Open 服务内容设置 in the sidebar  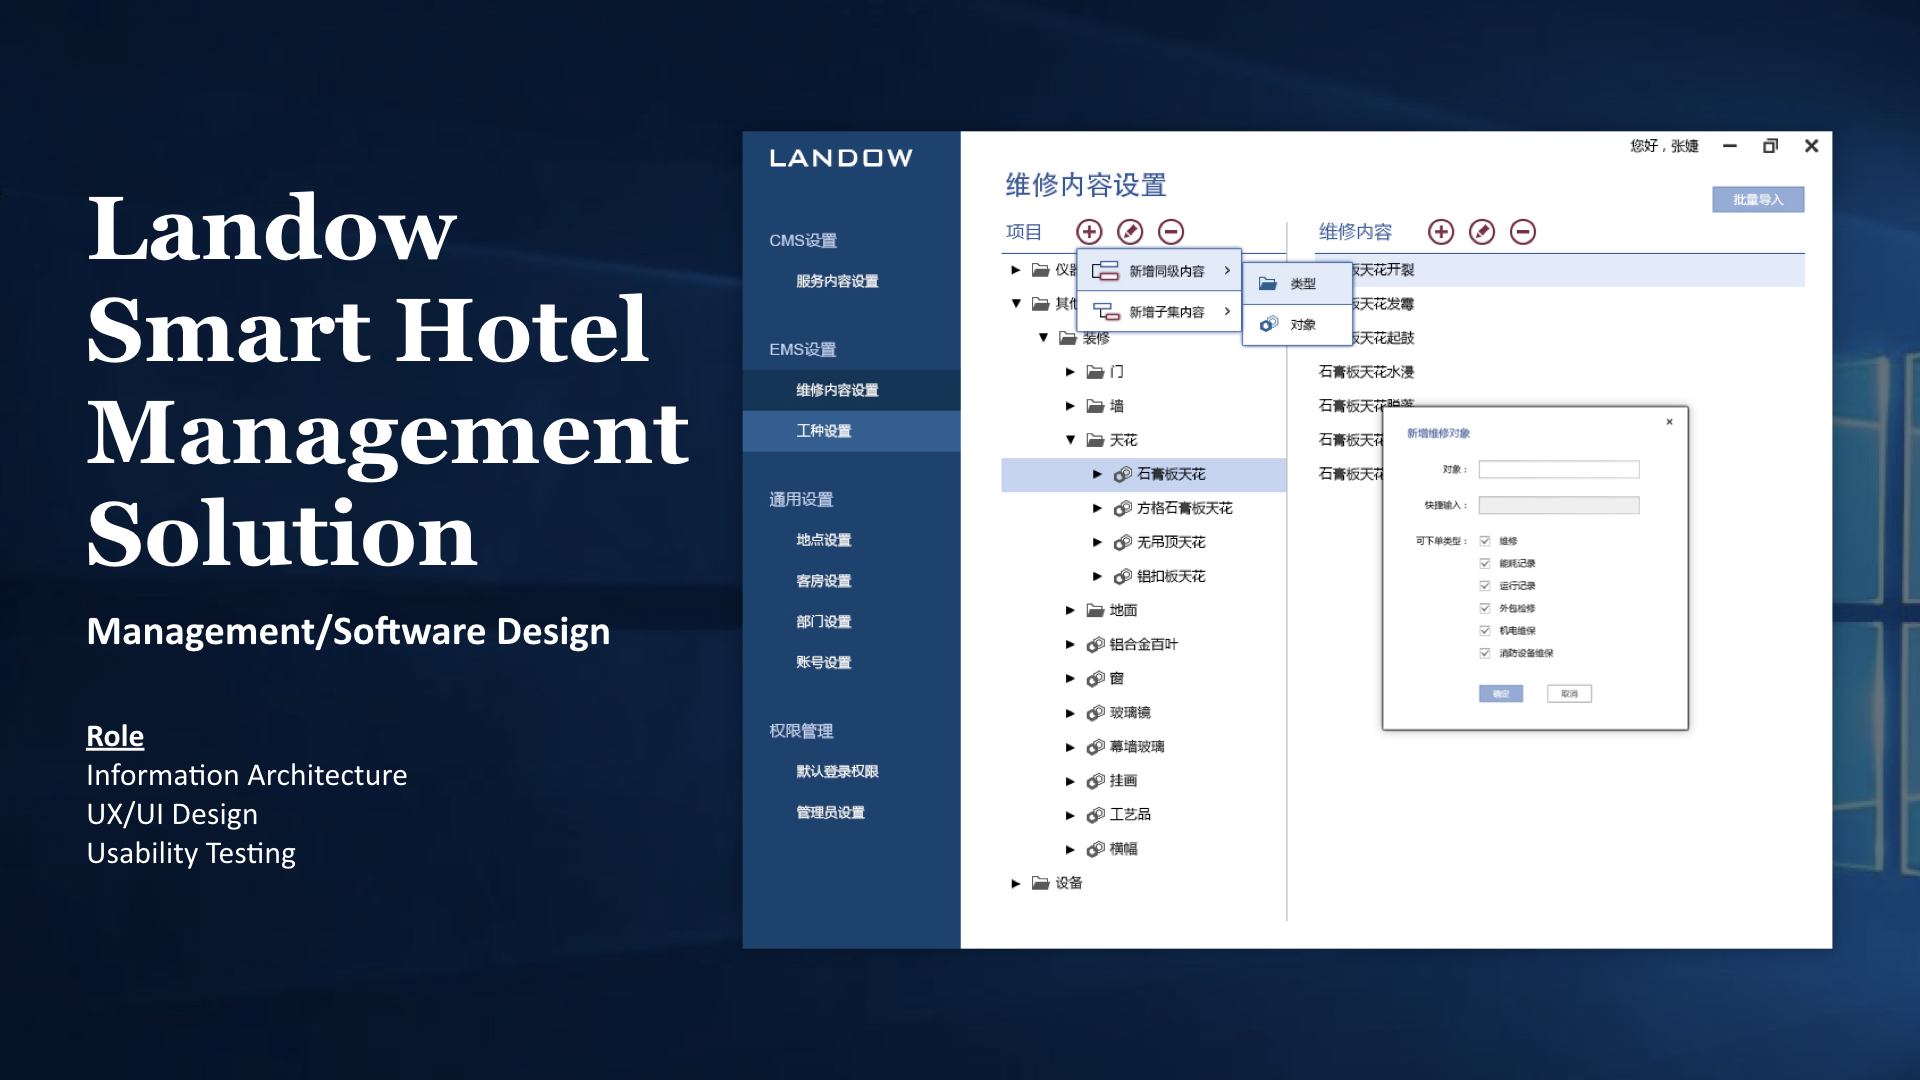coord(837,282)
